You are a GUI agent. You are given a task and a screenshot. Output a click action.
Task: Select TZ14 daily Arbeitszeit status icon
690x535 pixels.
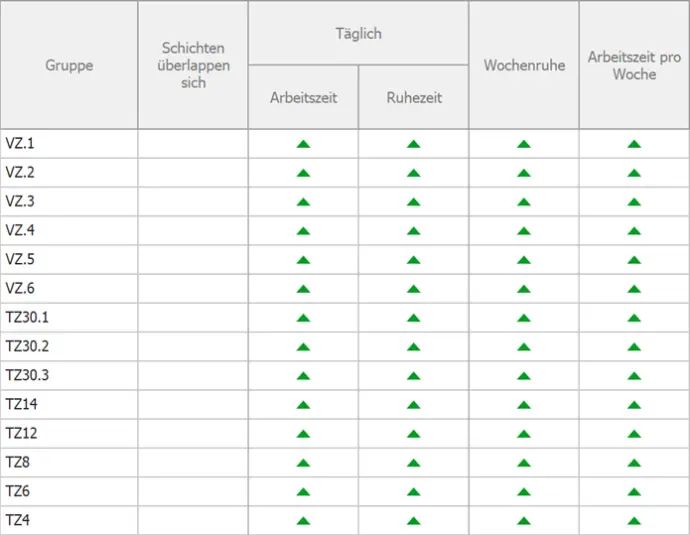pyautogui.click(x=303, y=405)
